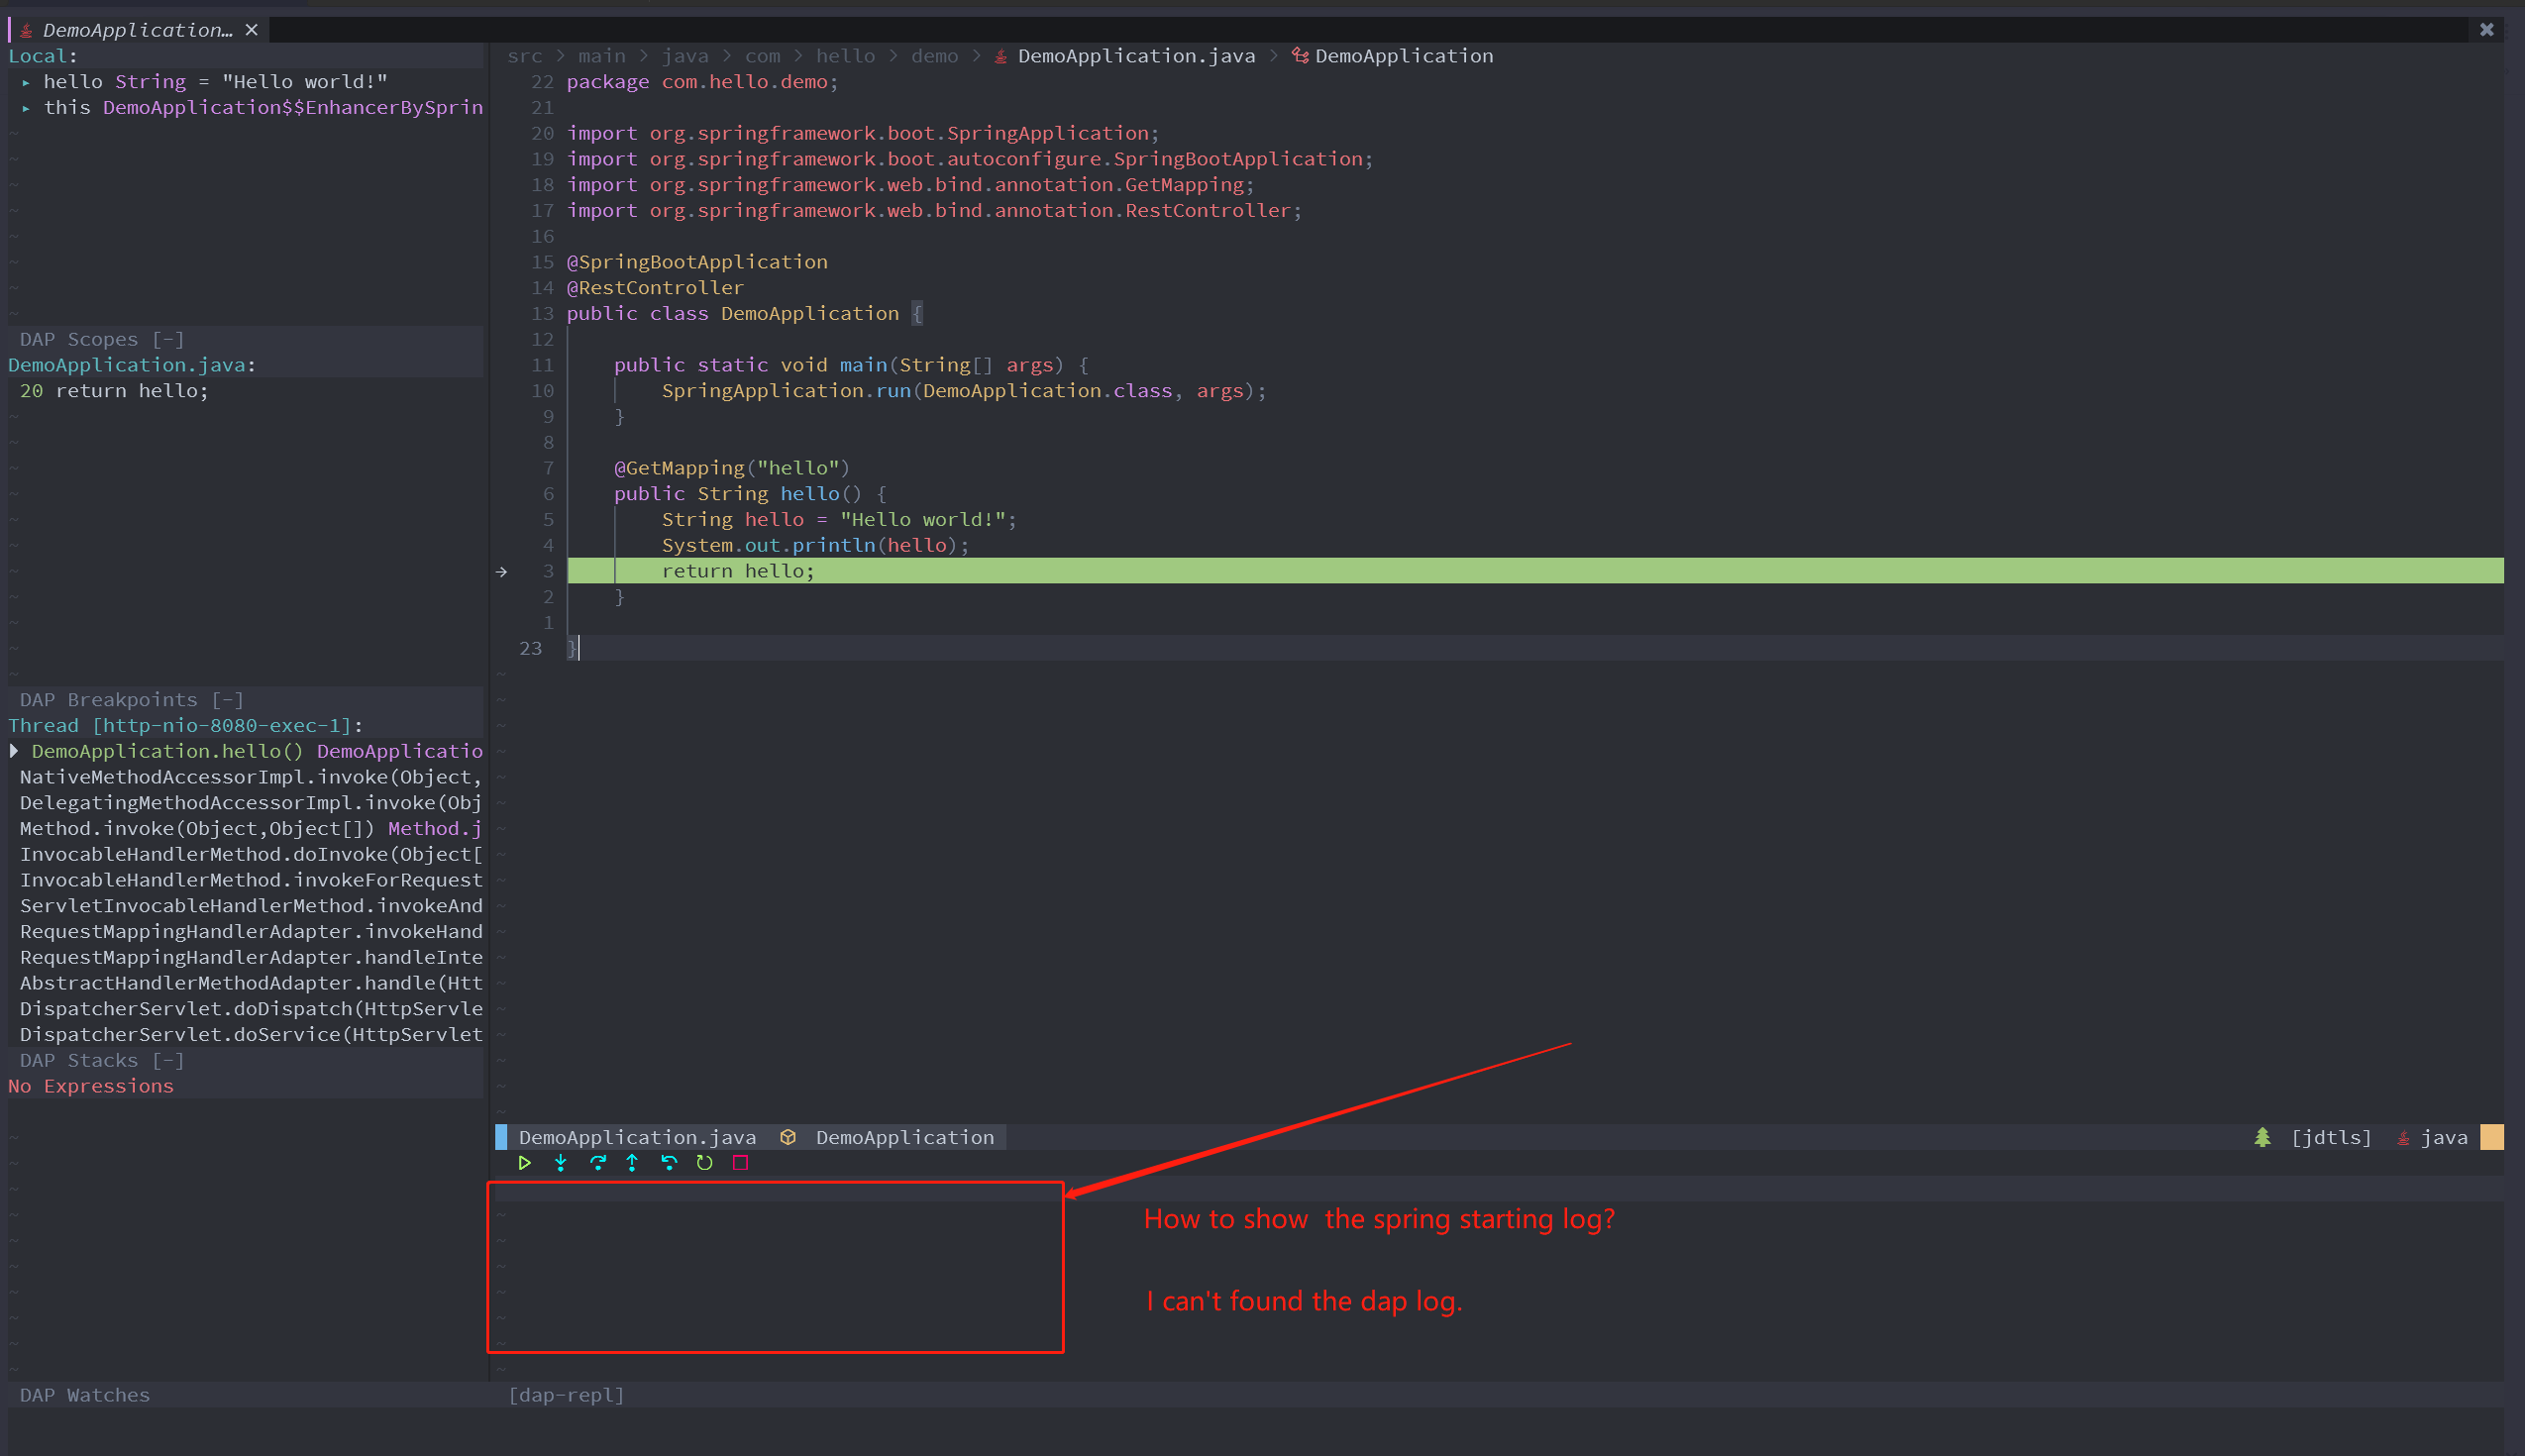Click the package cube icon in statusline
This screenshot has width=2525, height=1456.
tap(788, 1138)
